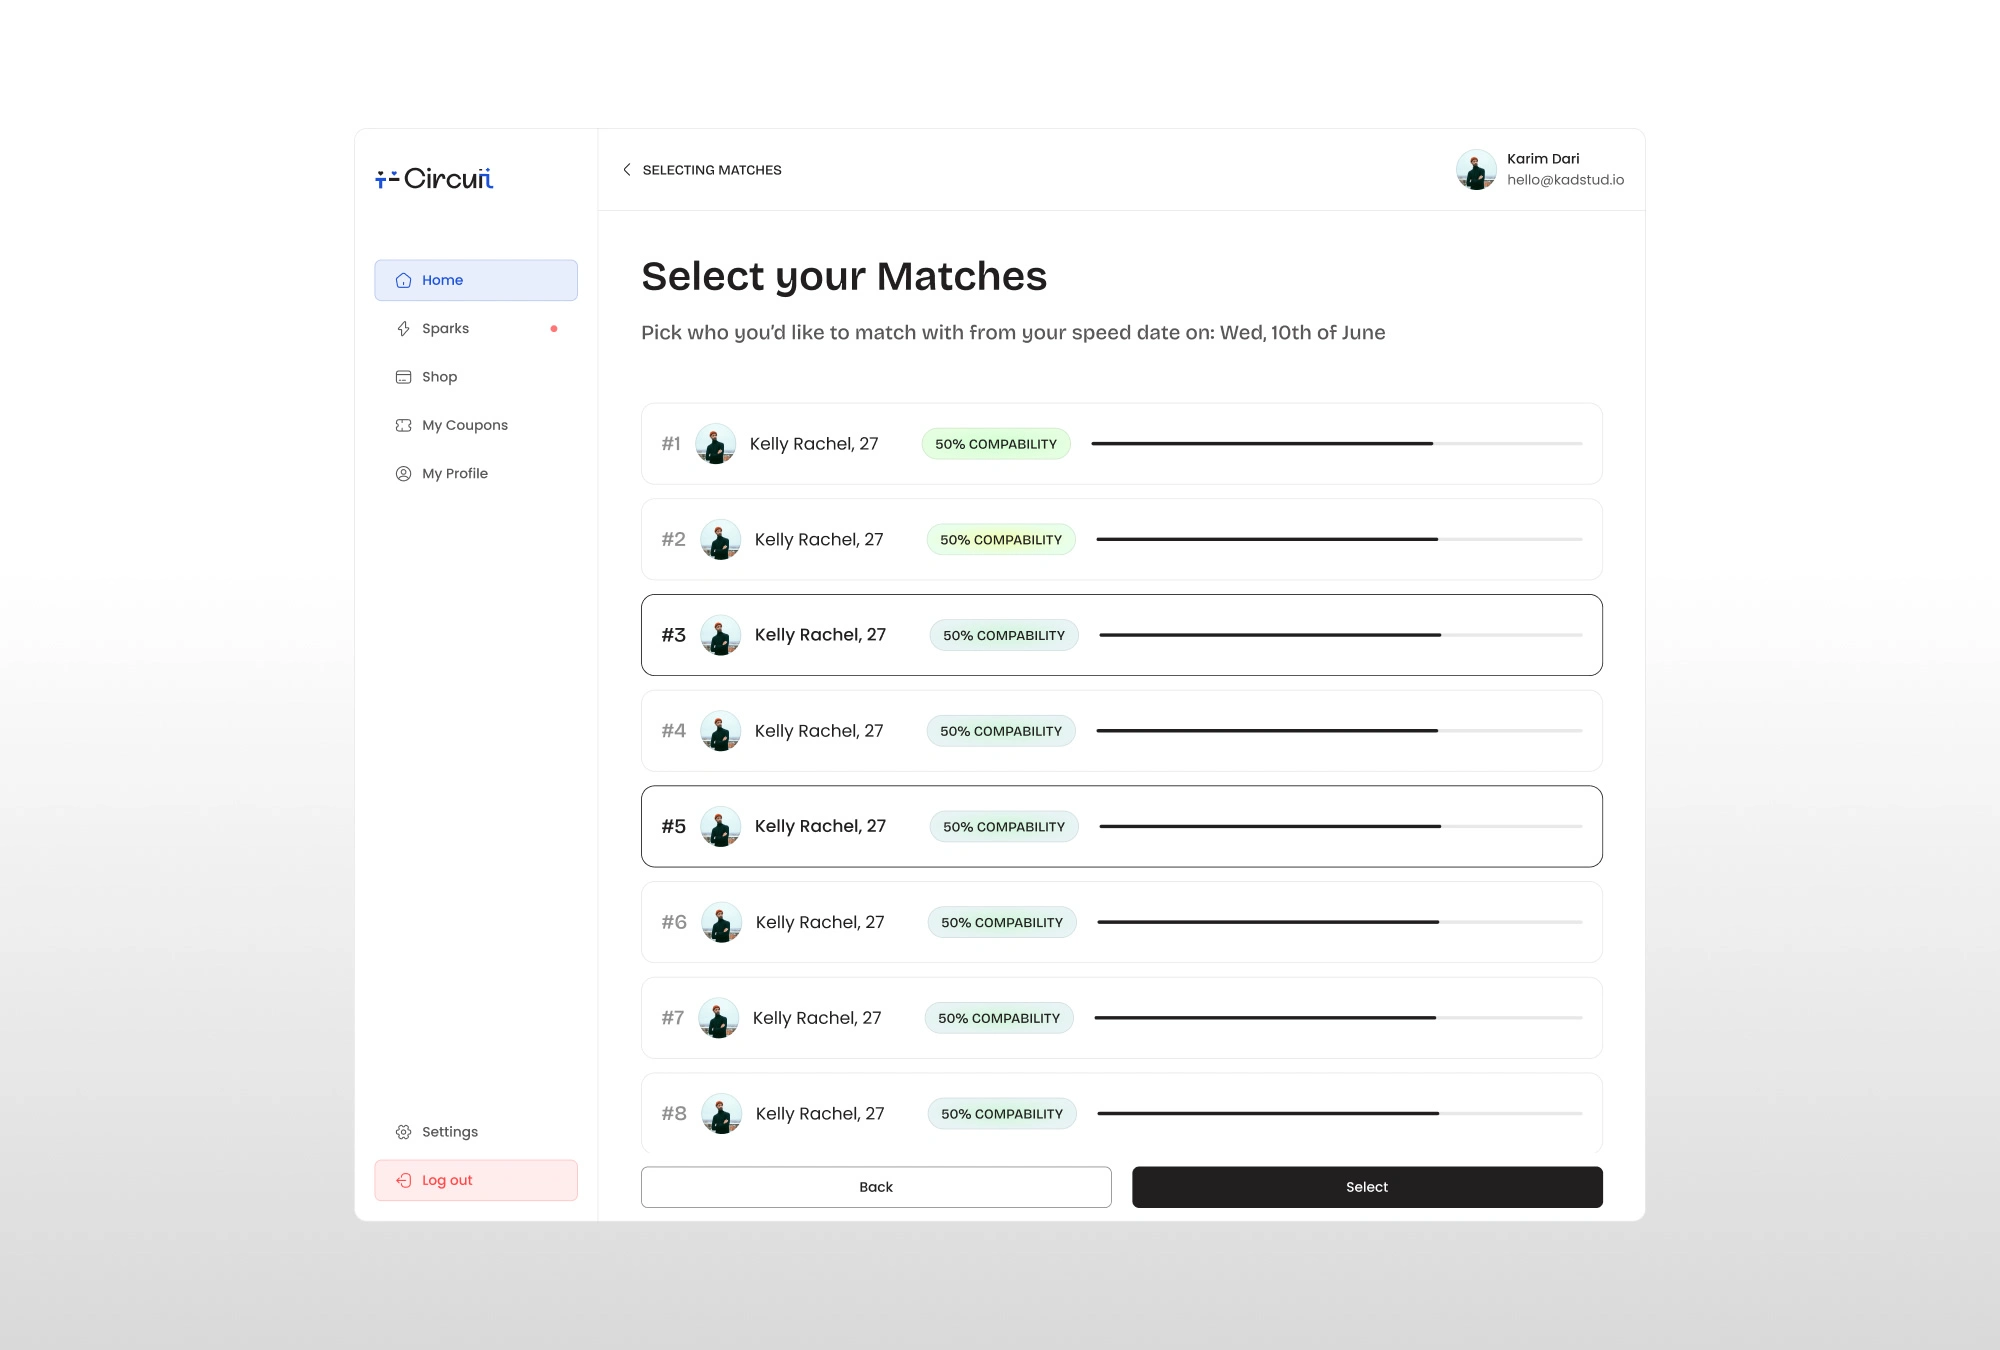The width and height of the screenshot is (2000, 1350).
Task: Click the back chevron beside Selecting Matches
Action: click(627, 170)
